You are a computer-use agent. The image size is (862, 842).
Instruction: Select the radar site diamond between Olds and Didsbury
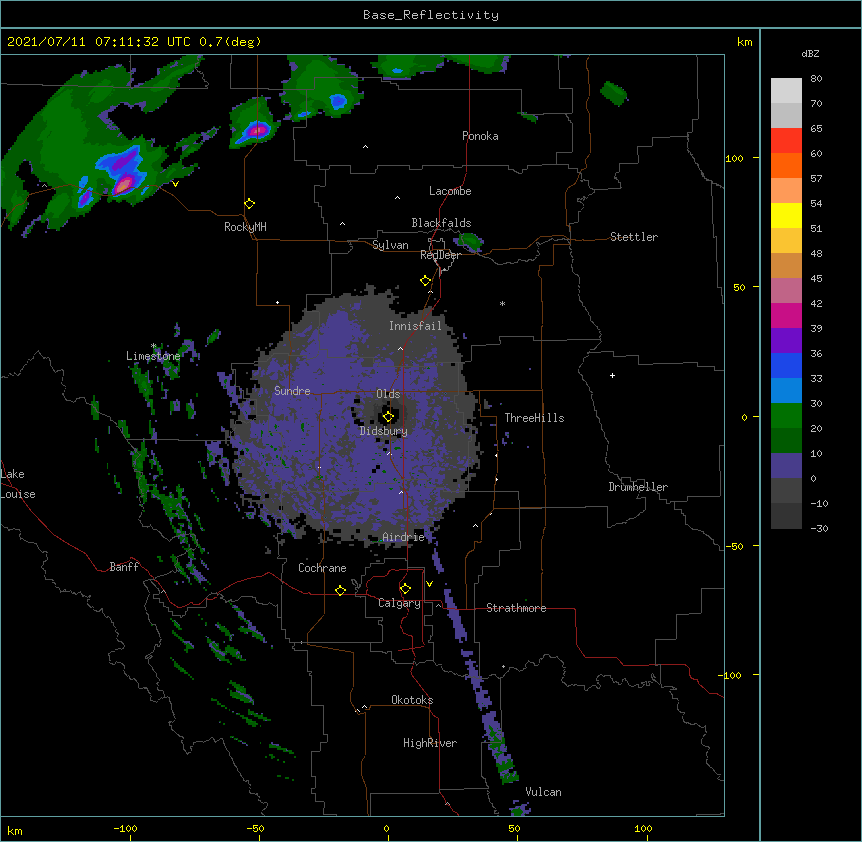click(x=388, y=417)
